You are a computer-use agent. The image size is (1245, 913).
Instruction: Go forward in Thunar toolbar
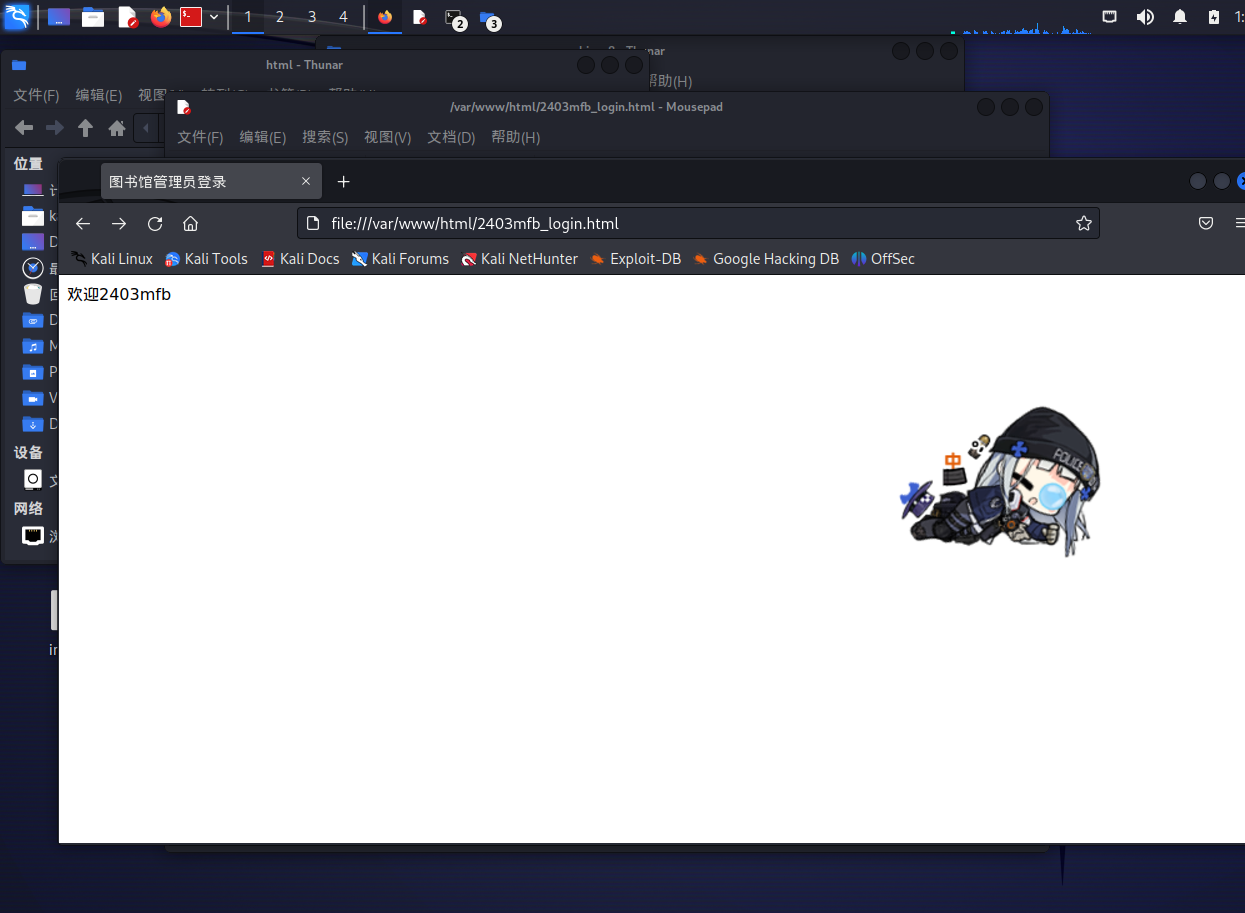tap(55, 128)
